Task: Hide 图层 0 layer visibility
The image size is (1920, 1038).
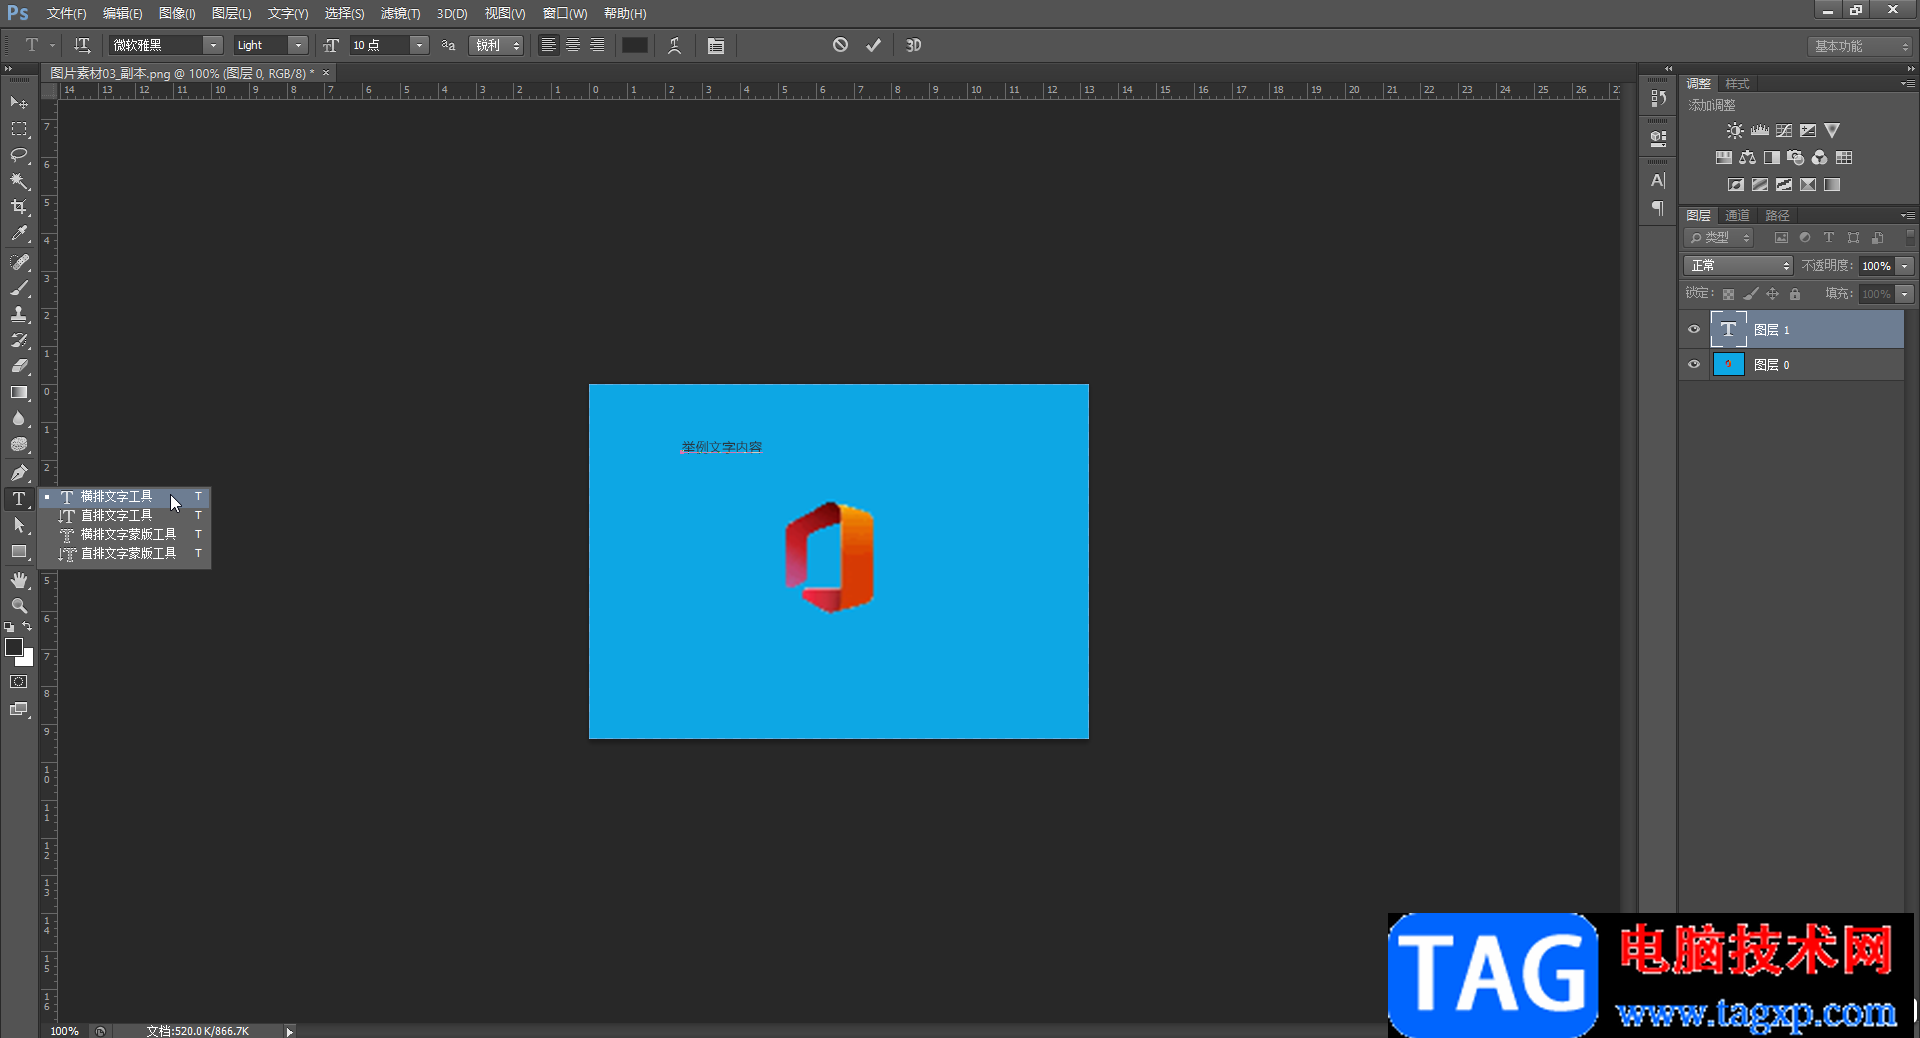Action: coord(1694,365)
